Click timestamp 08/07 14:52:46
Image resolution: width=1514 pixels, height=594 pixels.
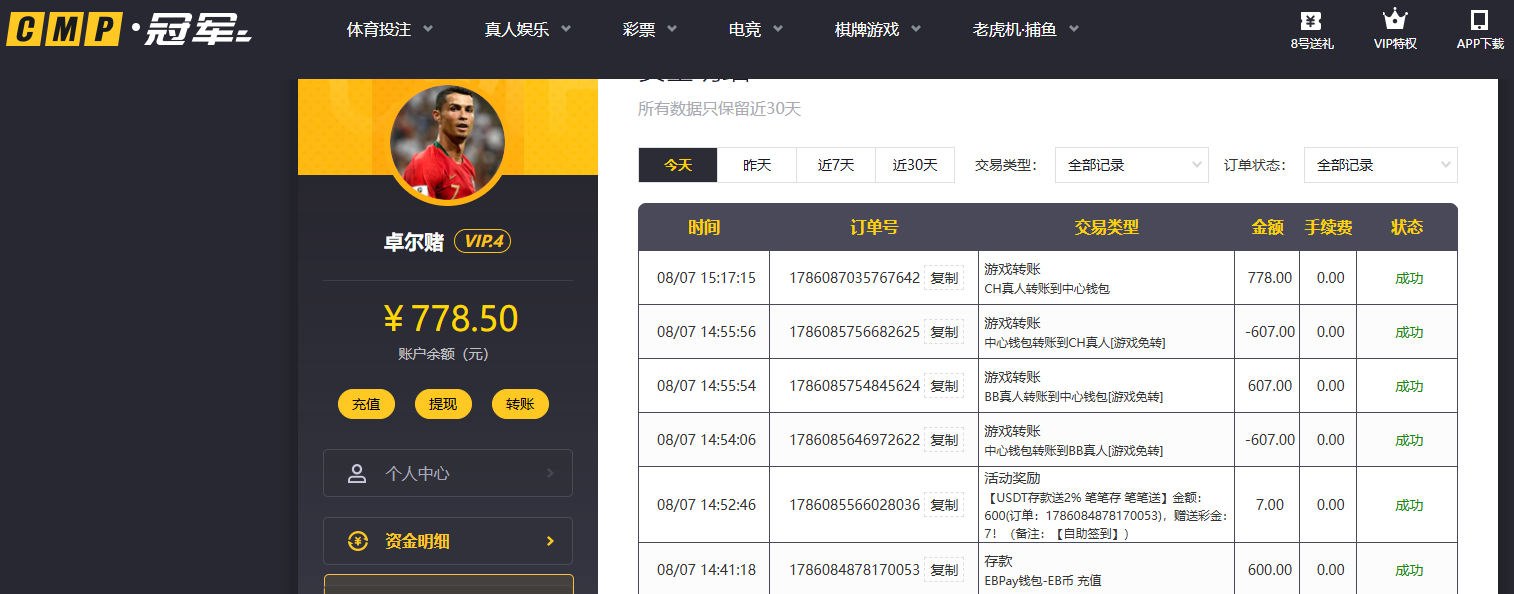point(706,505)
